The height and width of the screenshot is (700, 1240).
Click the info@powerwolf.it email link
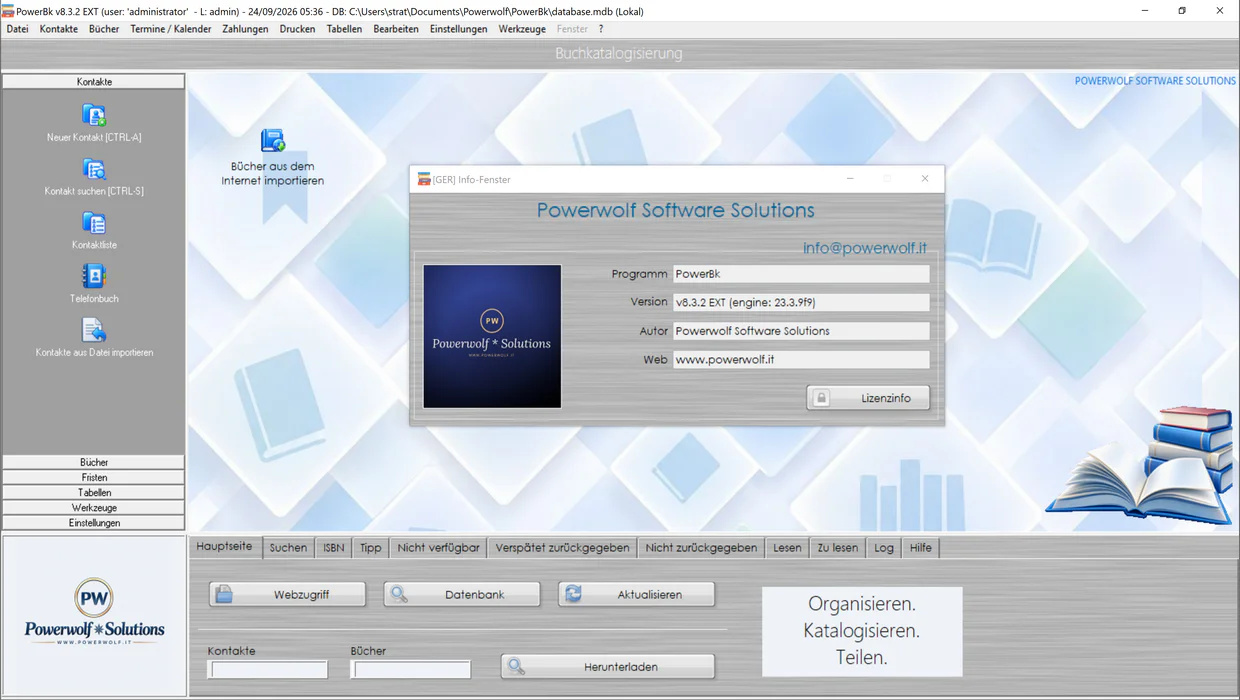tap(865, 248)
